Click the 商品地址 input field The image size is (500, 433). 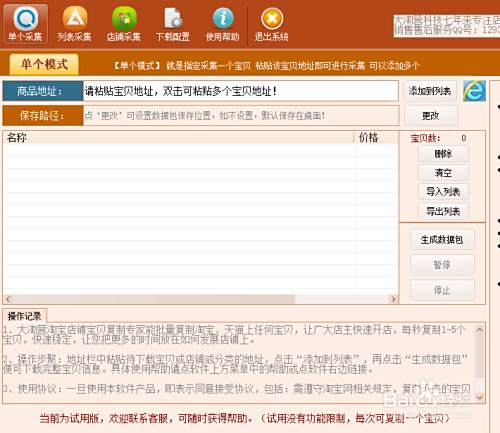click(241, 91)
